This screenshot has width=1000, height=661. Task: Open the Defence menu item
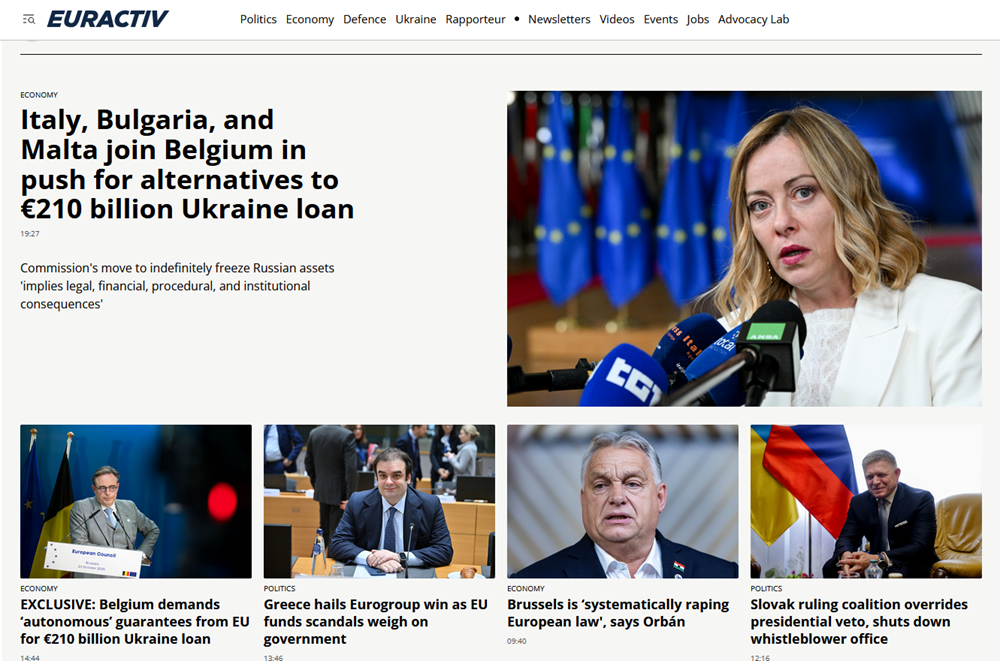click(365, 19)
